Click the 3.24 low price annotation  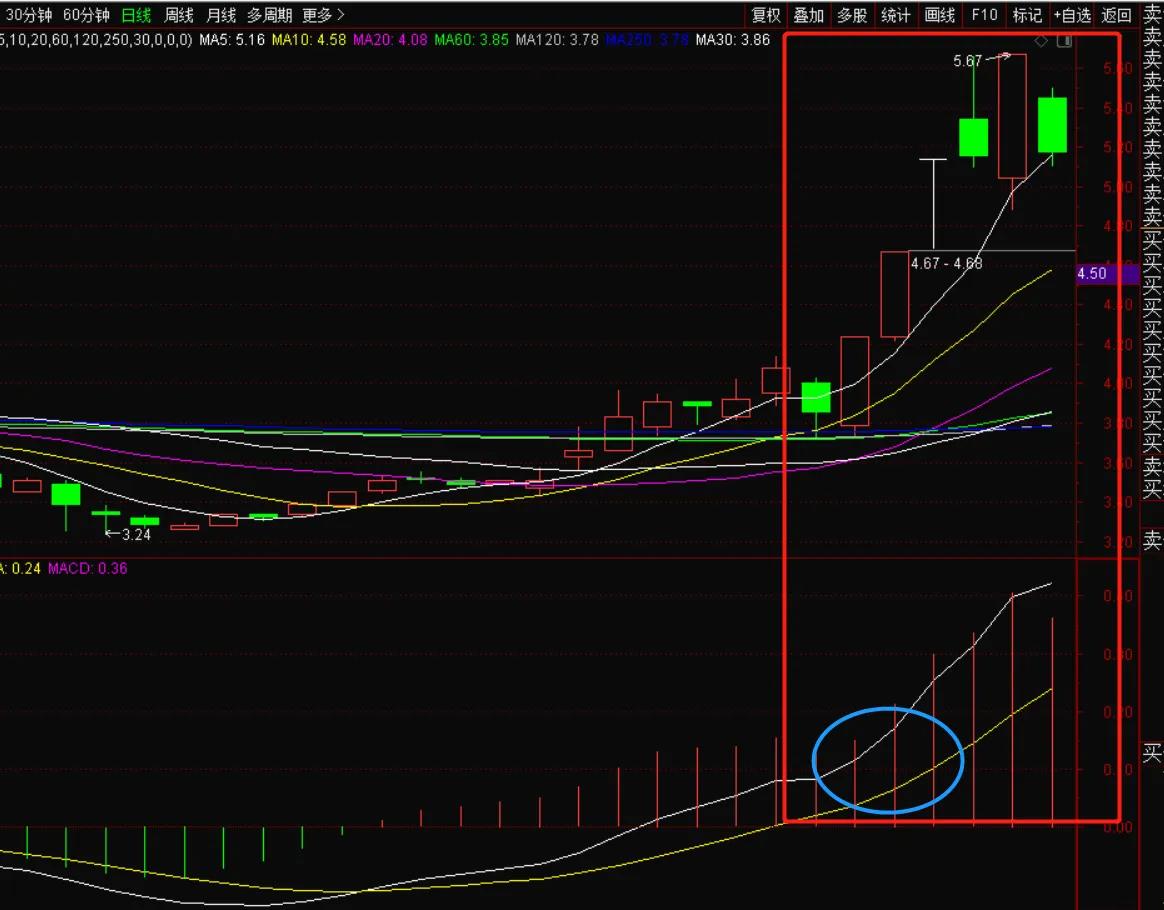click(x=136, y=534)
